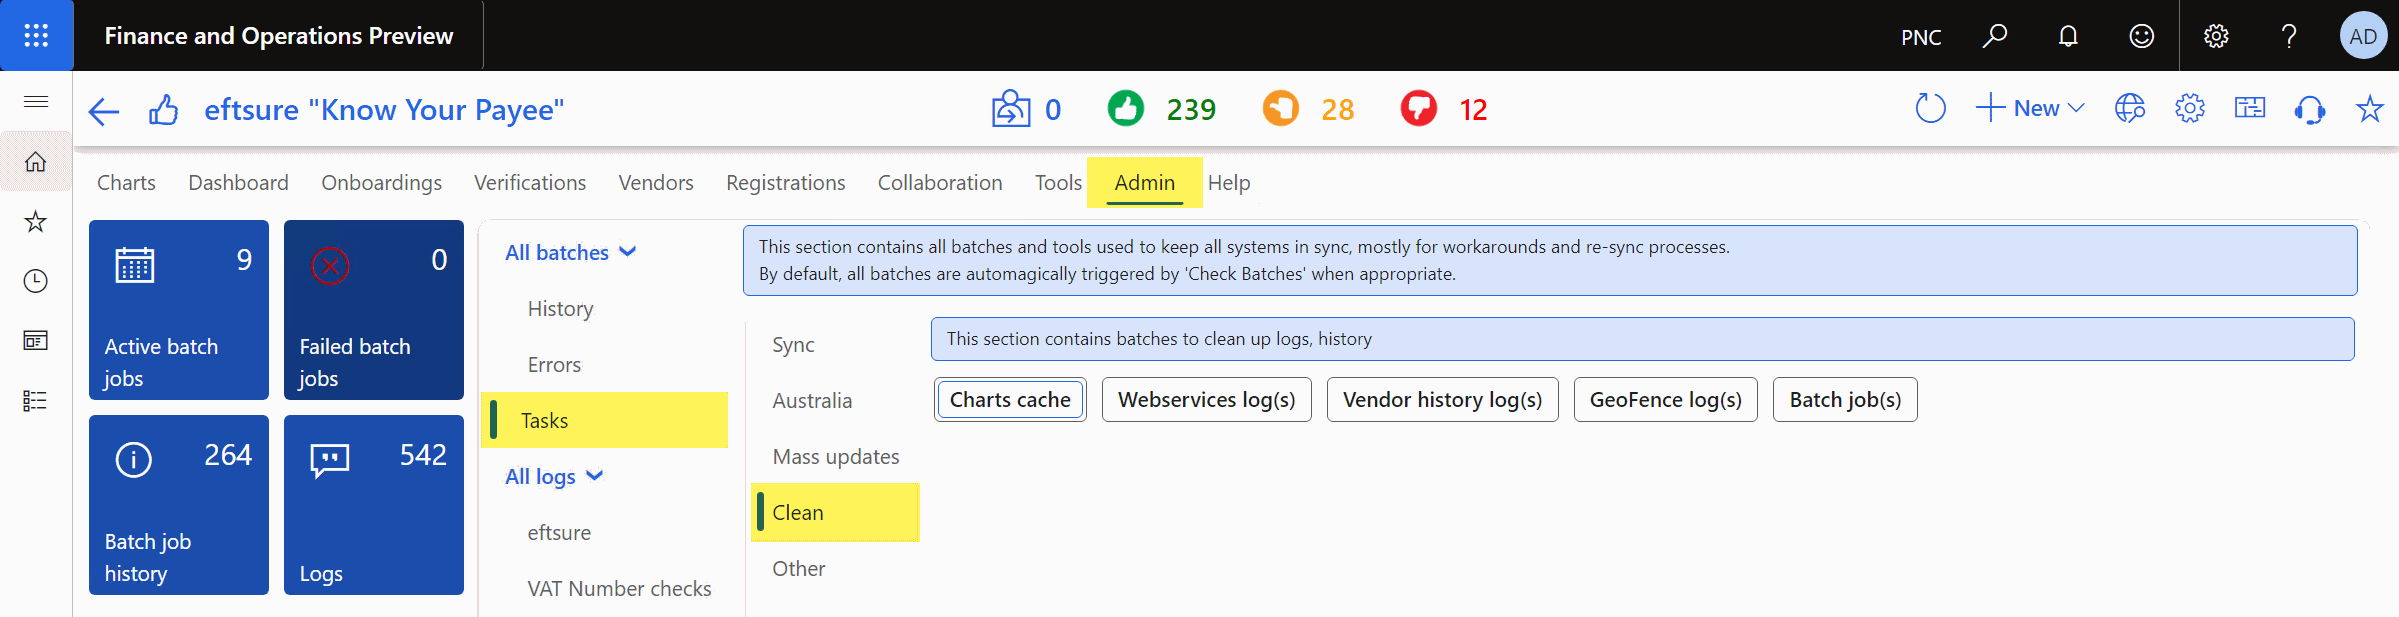Select VAT Number checks log
Screen dimensions: 2399x617
pyautogui.click(x=619, y=589)
